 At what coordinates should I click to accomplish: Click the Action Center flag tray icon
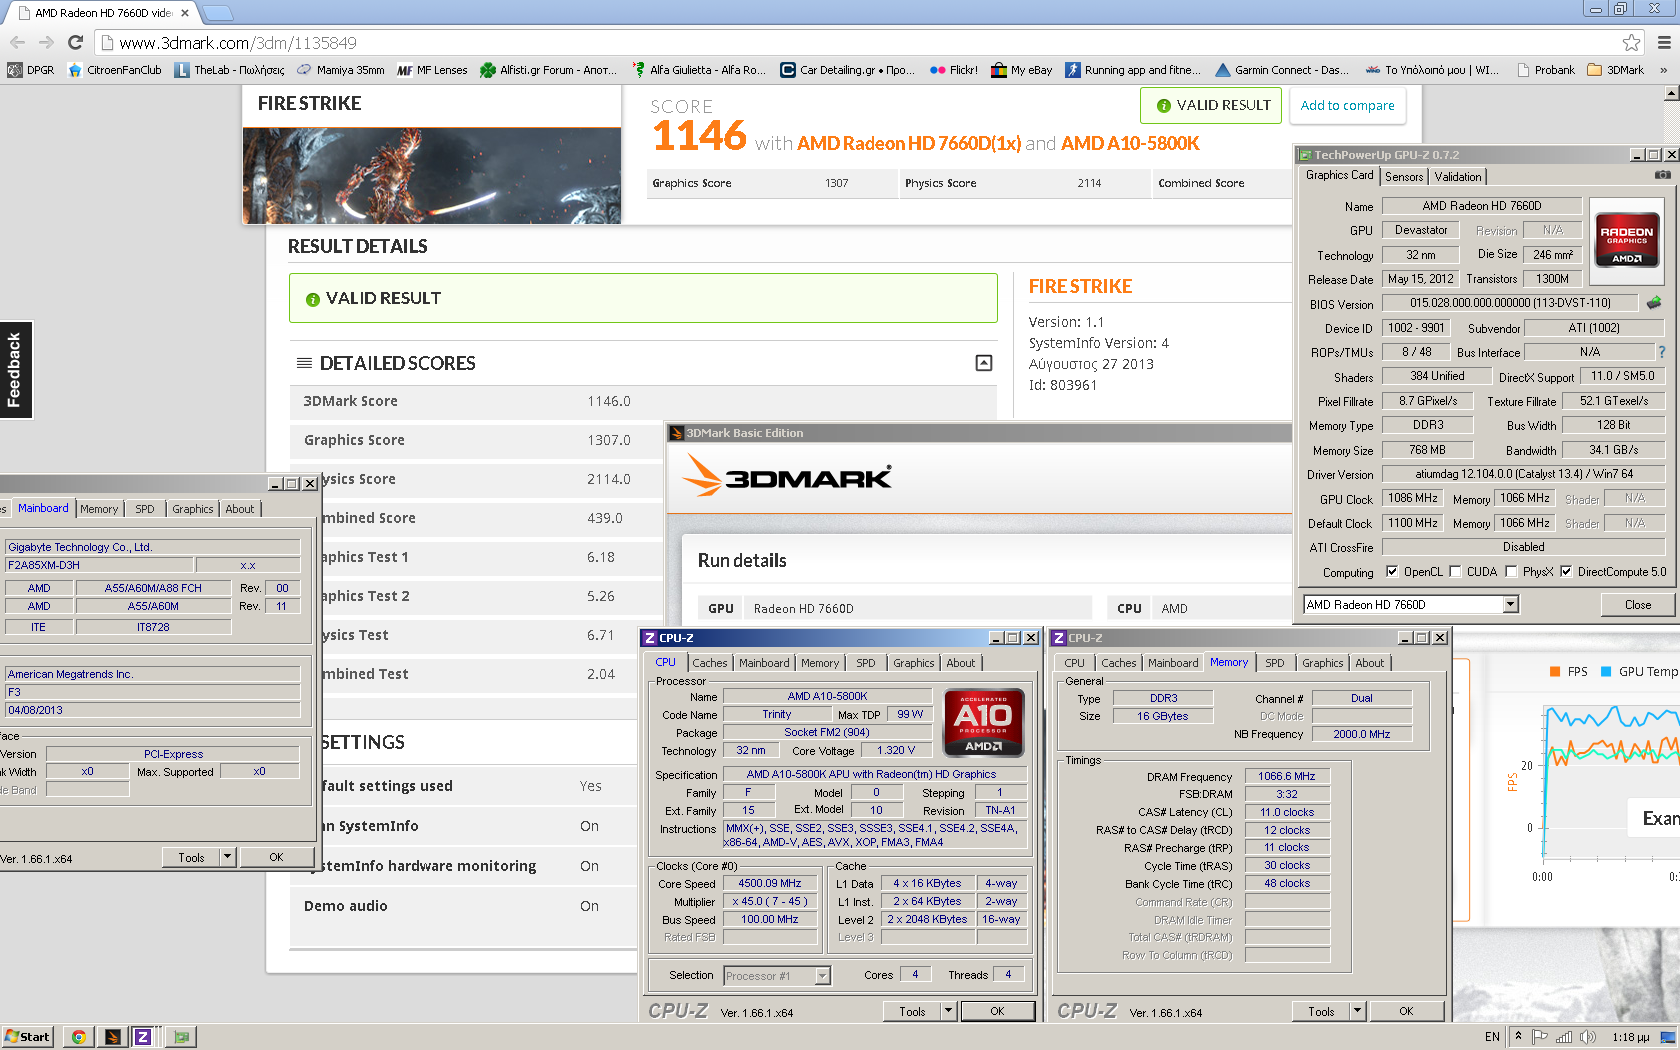click(x=1540, y=1037)
